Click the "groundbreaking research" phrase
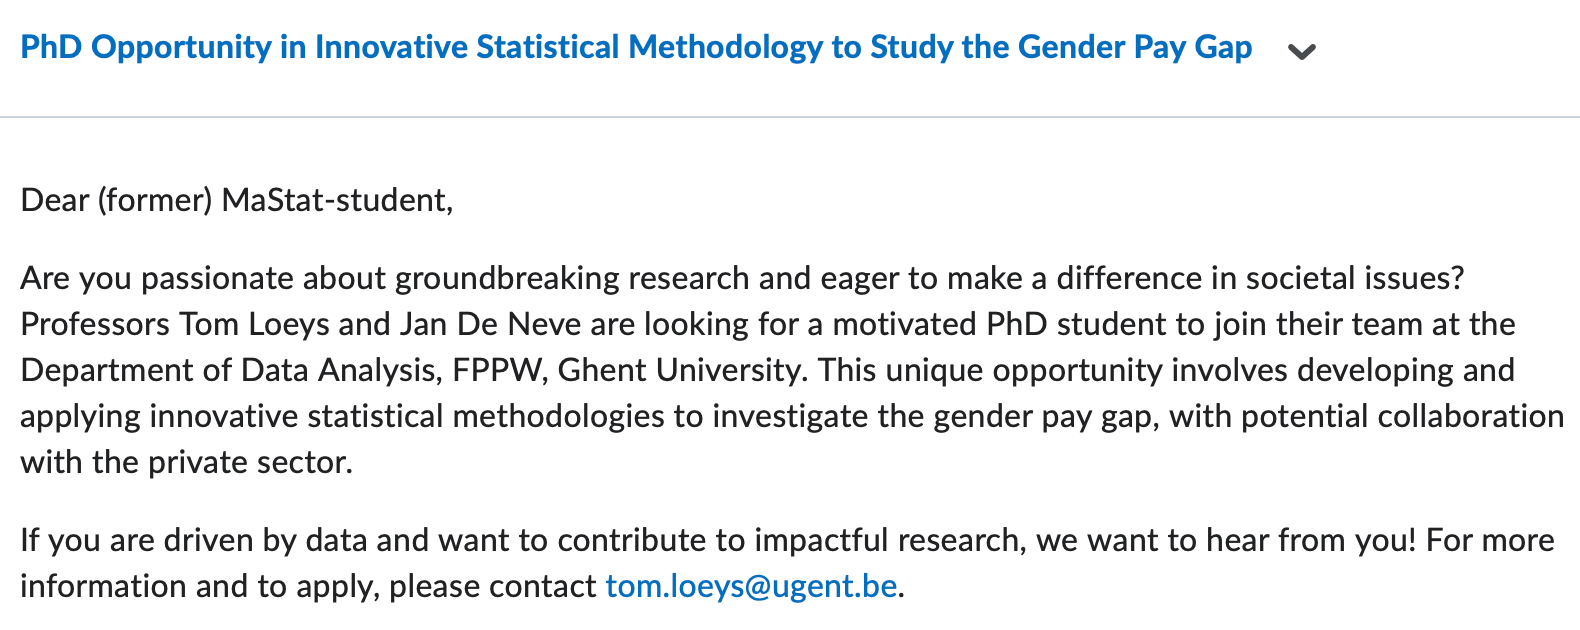The image size is (1580, 630). (571, 278)
